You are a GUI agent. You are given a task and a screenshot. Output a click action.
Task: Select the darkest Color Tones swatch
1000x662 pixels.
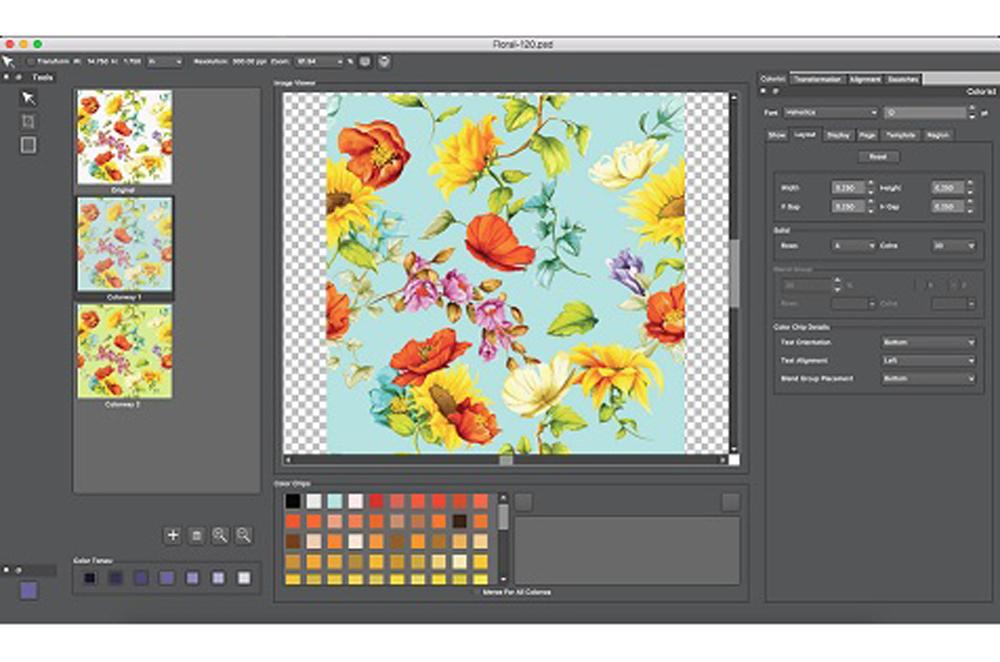click(90, 578)
